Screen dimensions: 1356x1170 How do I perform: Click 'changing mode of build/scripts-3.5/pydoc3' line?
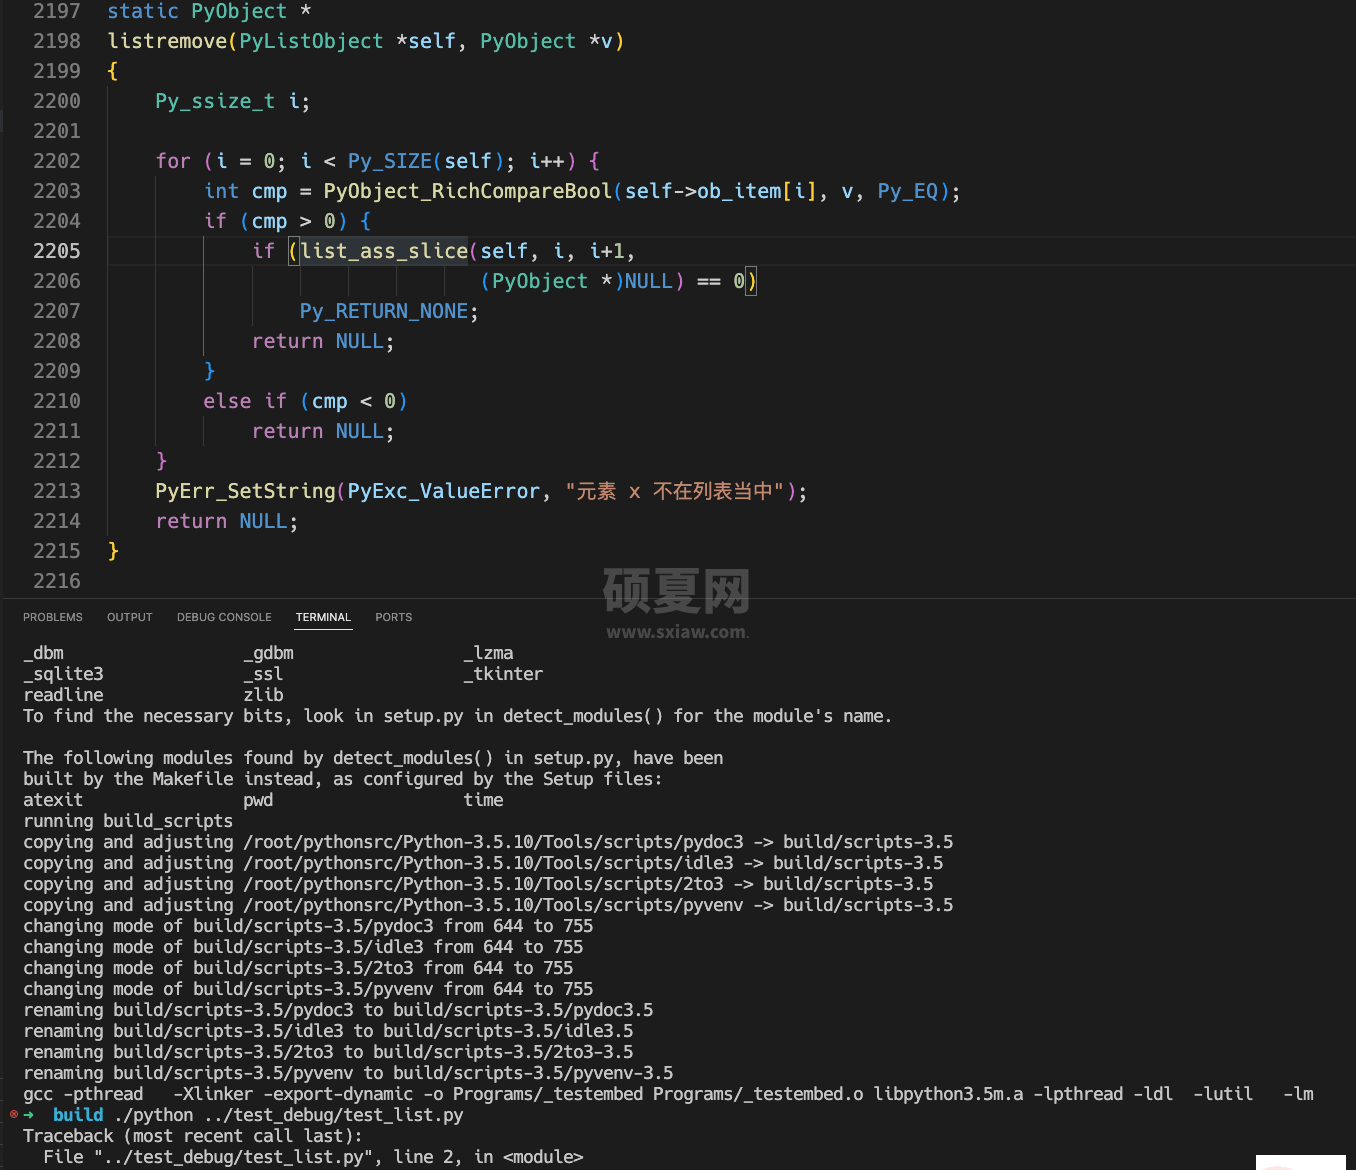[308, 926]
